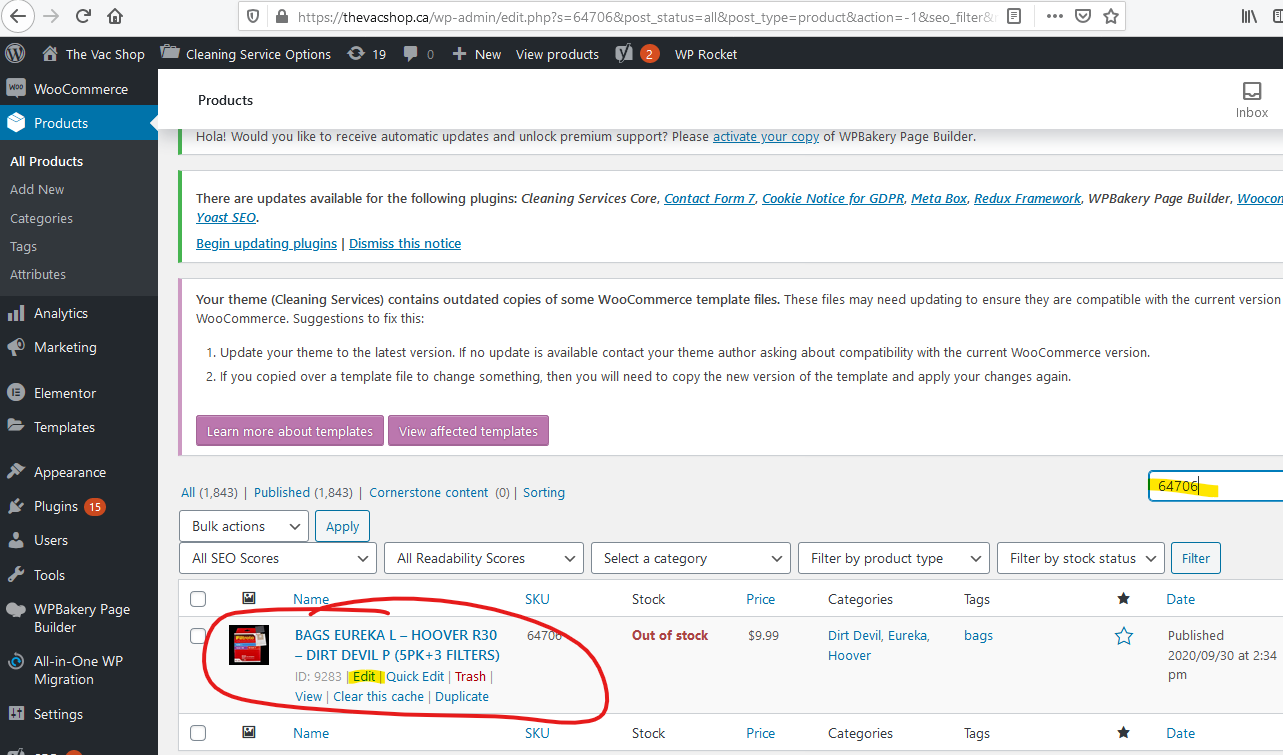
Task: Click Apply next to Bulk actions
Action: (x=342, y=526)
